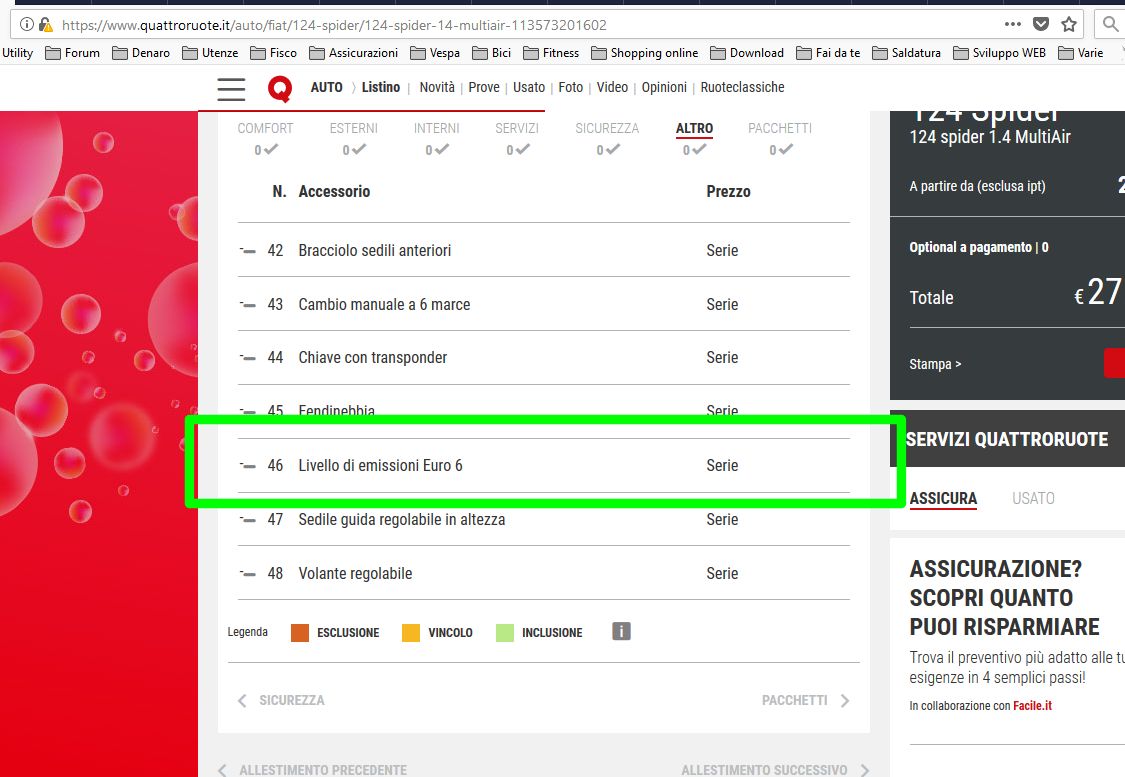Screen dimensions: 1125x777
Task: Open ALLESTIMENTO PRECEDENTE link
Action: (312, 770)
